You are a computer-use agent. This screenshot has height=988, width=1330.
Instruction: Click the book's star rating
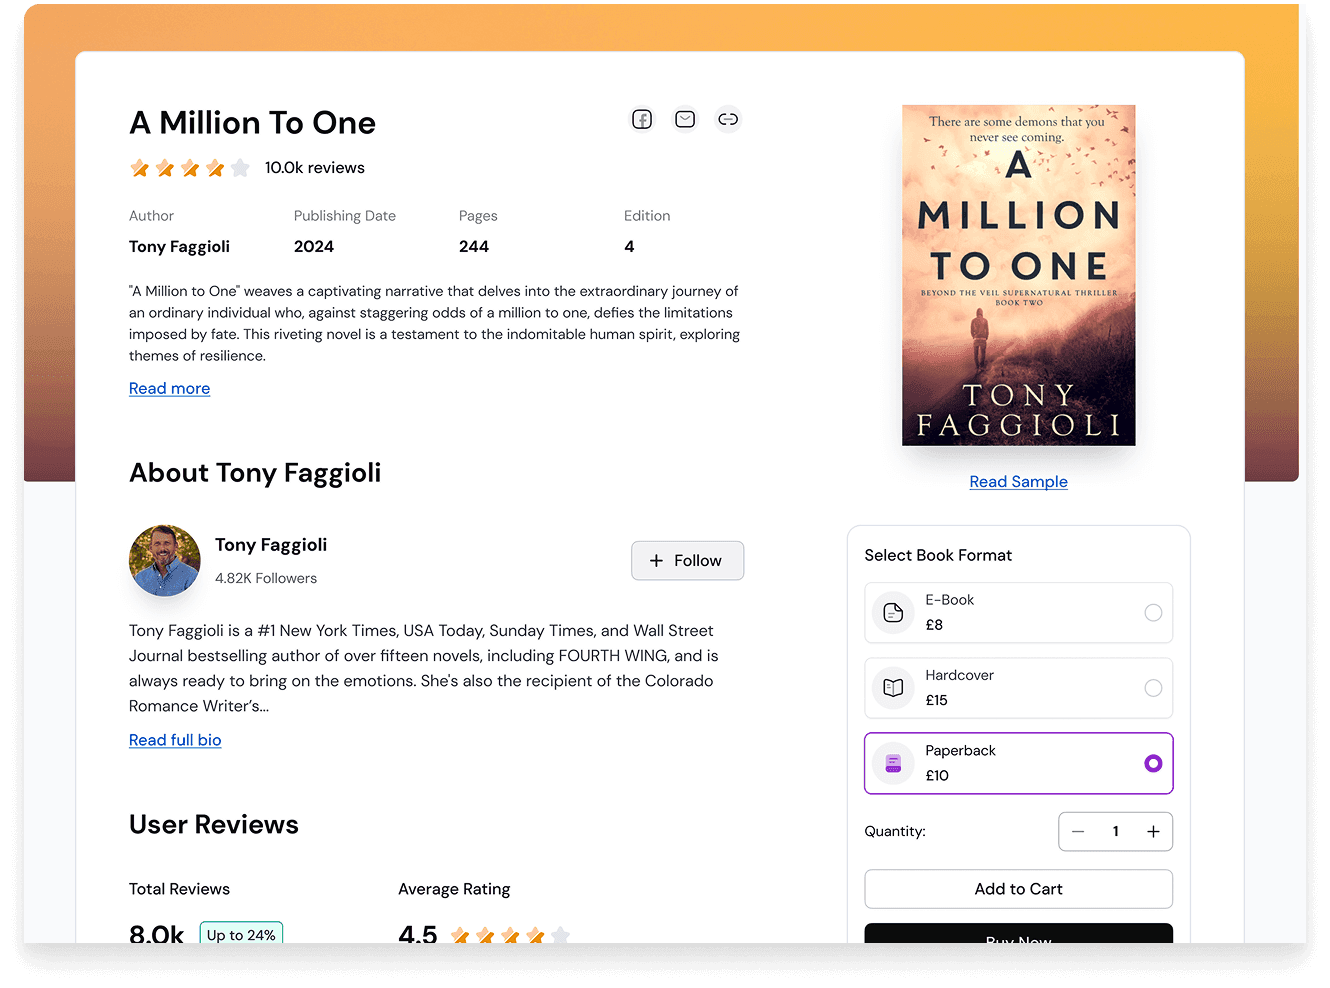point(189,168)
